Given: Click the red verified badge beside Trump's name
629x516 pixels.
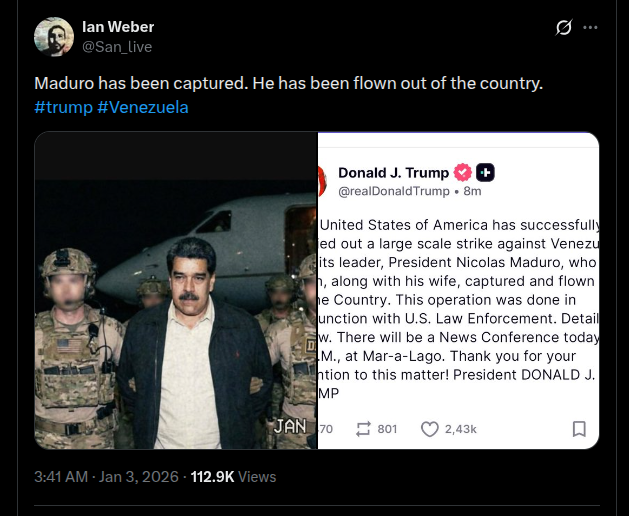Looking at the screenshot, I should coord(463,172).
